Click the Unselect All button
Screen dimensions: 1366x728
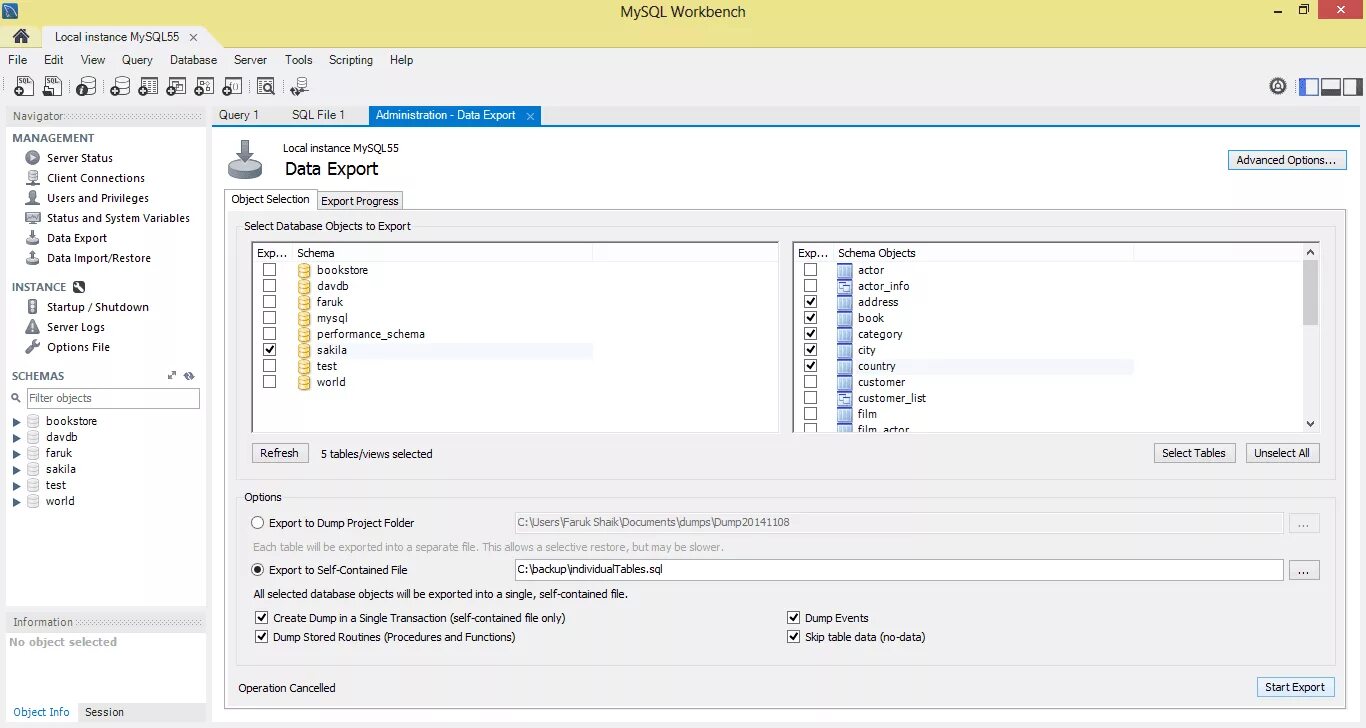(1282, 453)
